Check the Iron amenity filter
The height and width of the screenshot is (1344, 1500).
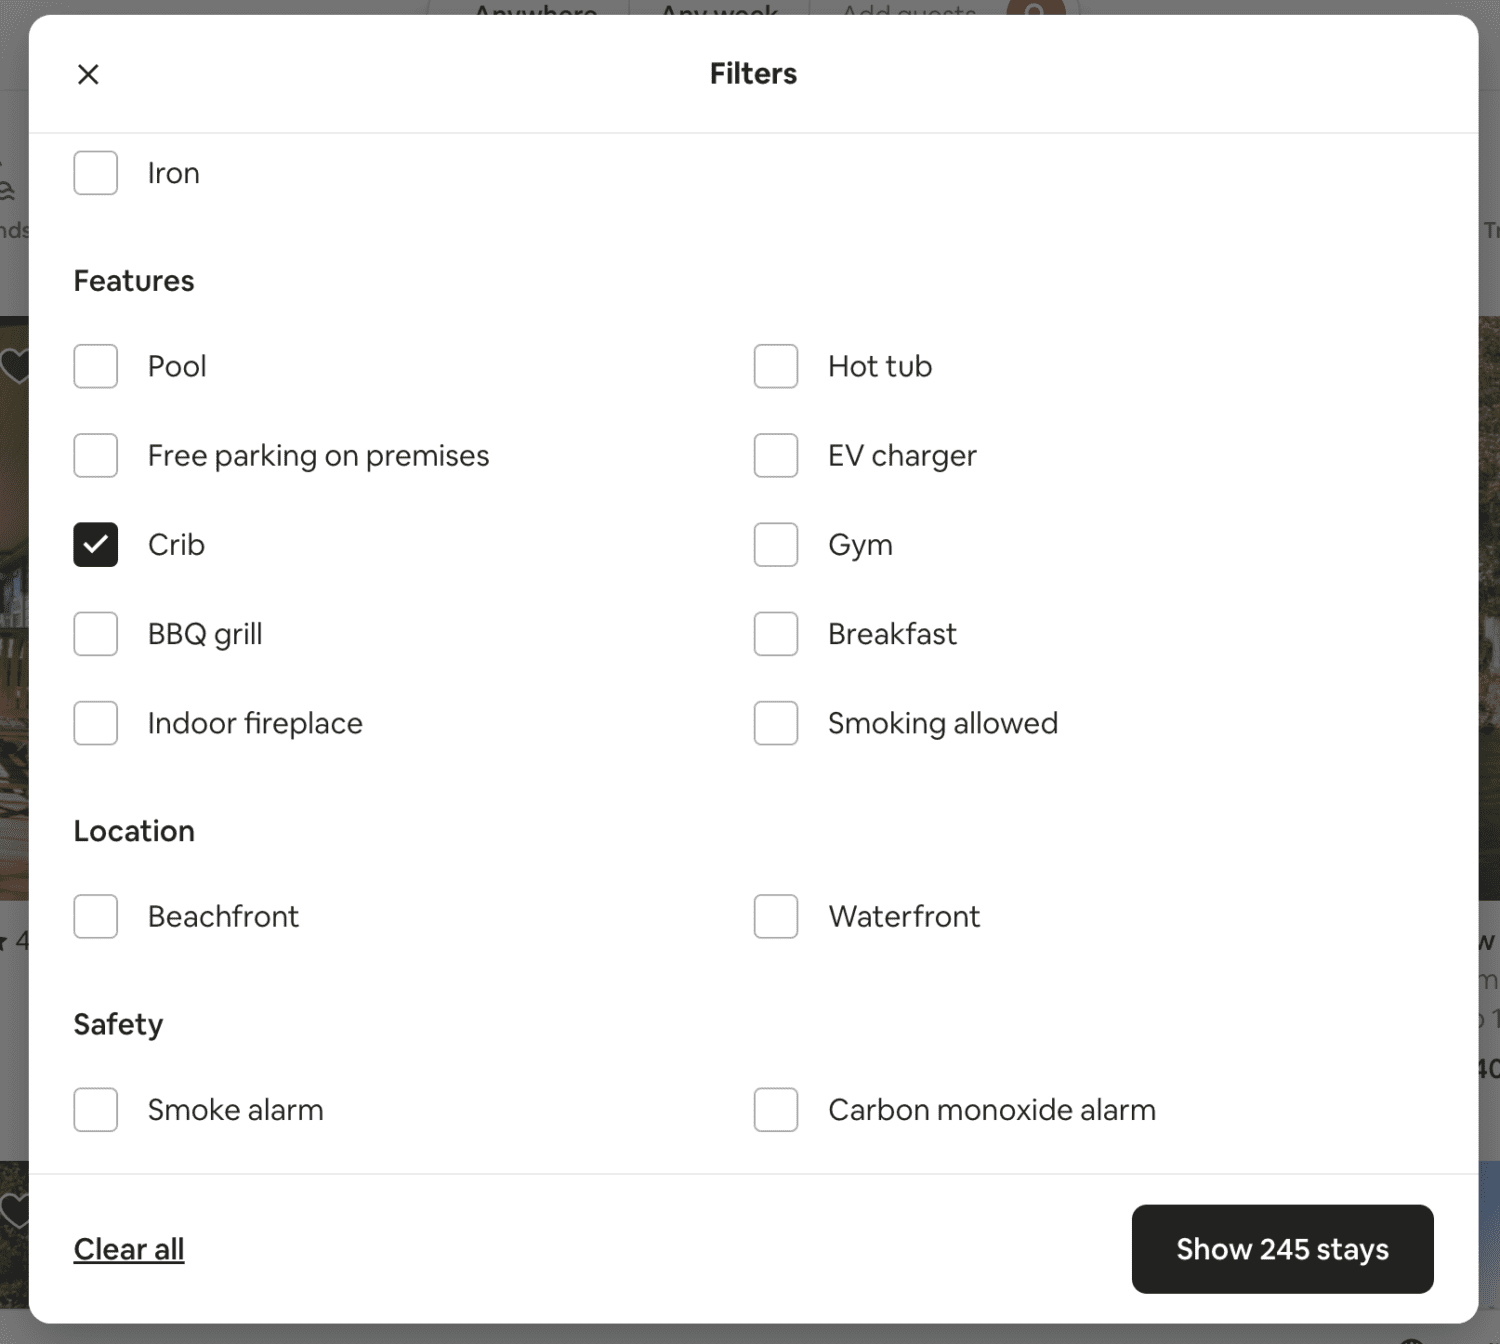click(x=95, y=172)
